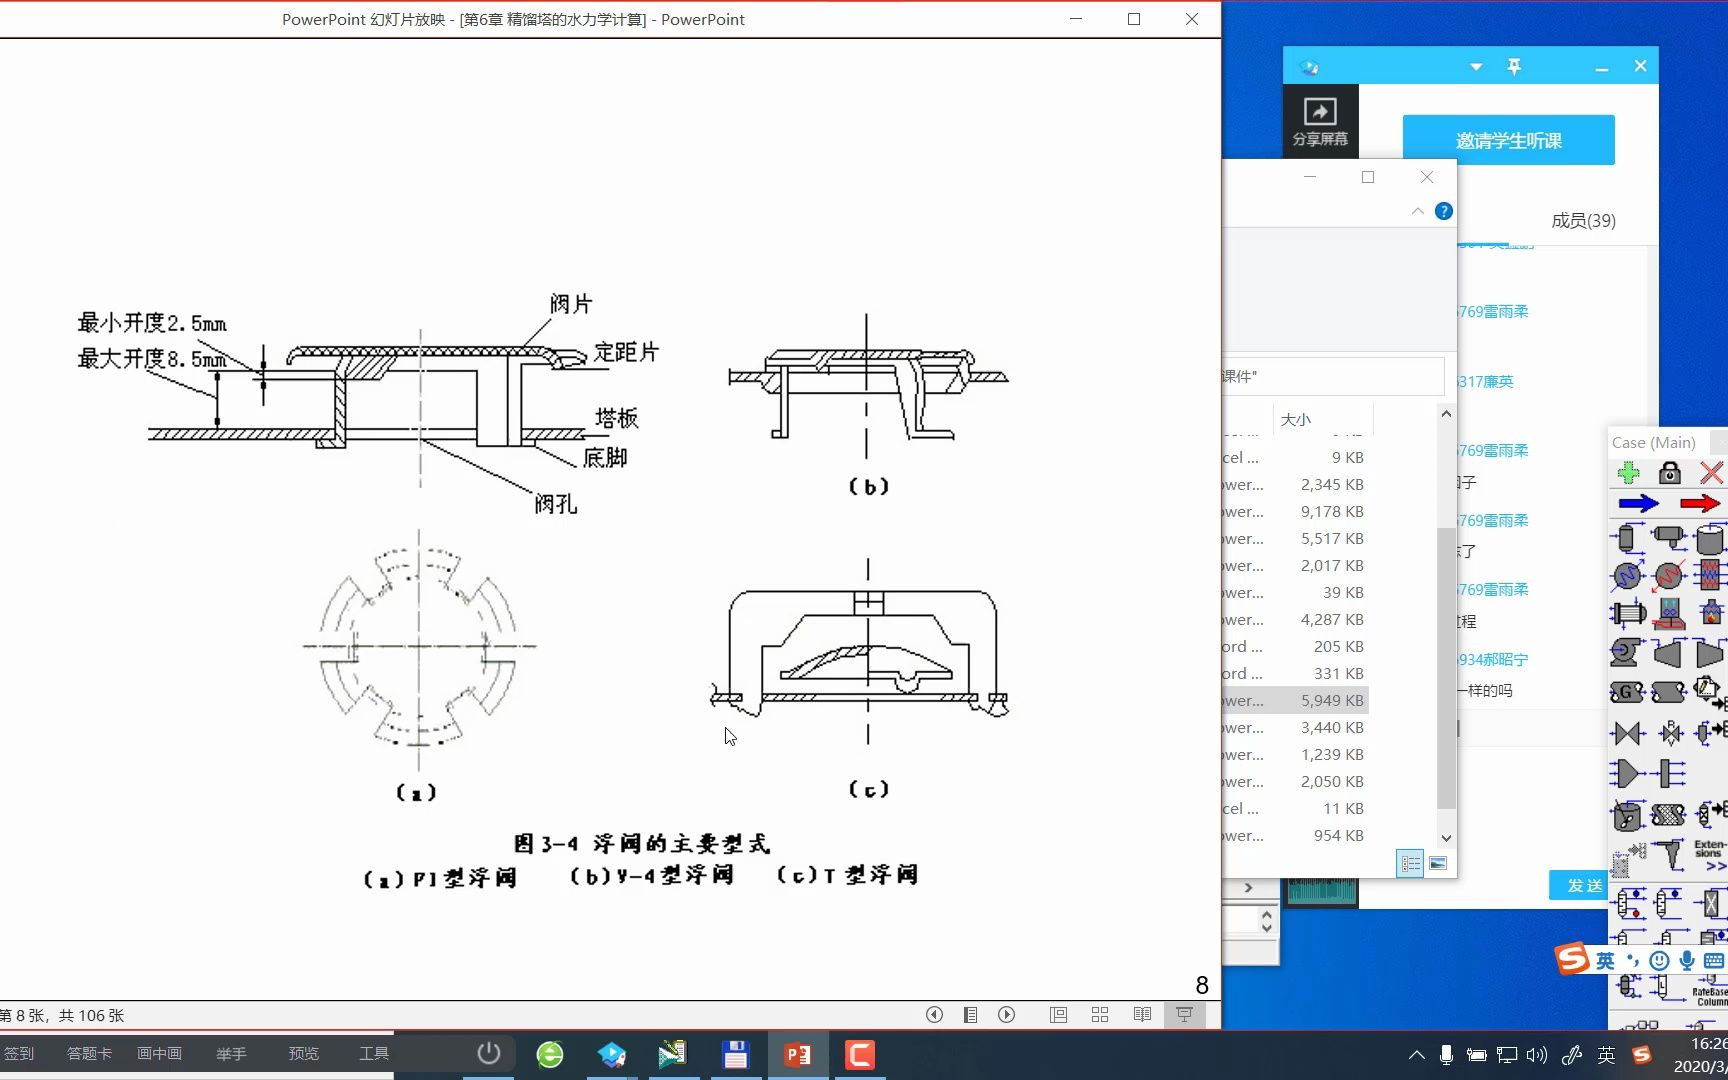Viewport: 1728px width, 1080px height.
Task: Switch File Explorer to details view
Action: coord(1410,863)
